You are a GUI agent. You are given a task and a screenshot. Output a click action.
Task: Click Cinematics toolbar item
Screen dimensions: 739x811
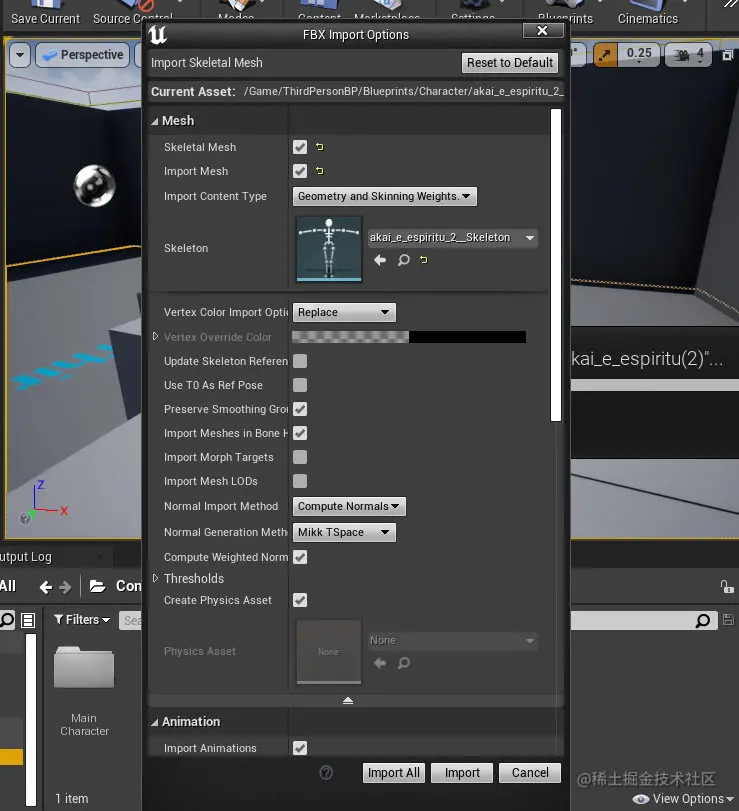(x=647, y=13)
